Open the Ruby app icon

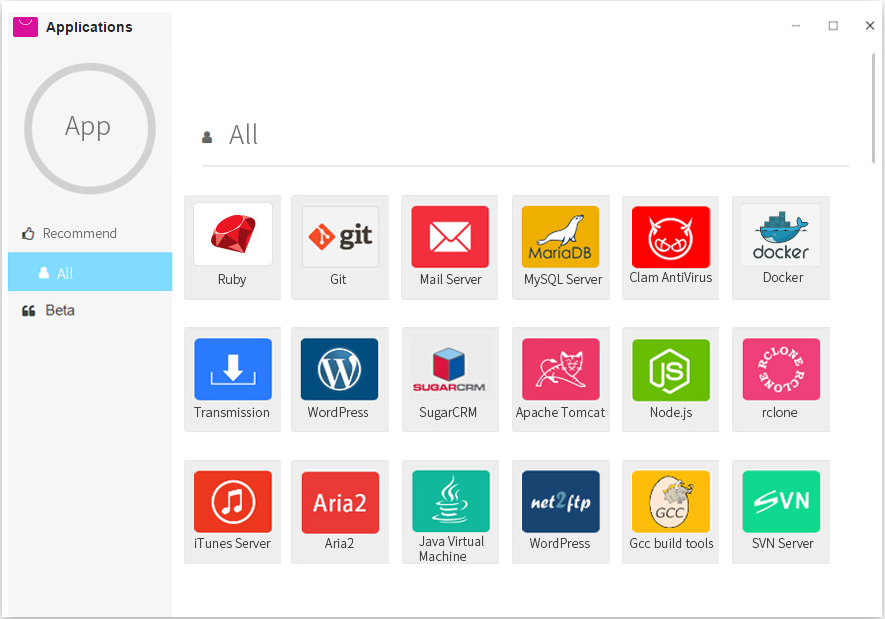pos(233,234)
